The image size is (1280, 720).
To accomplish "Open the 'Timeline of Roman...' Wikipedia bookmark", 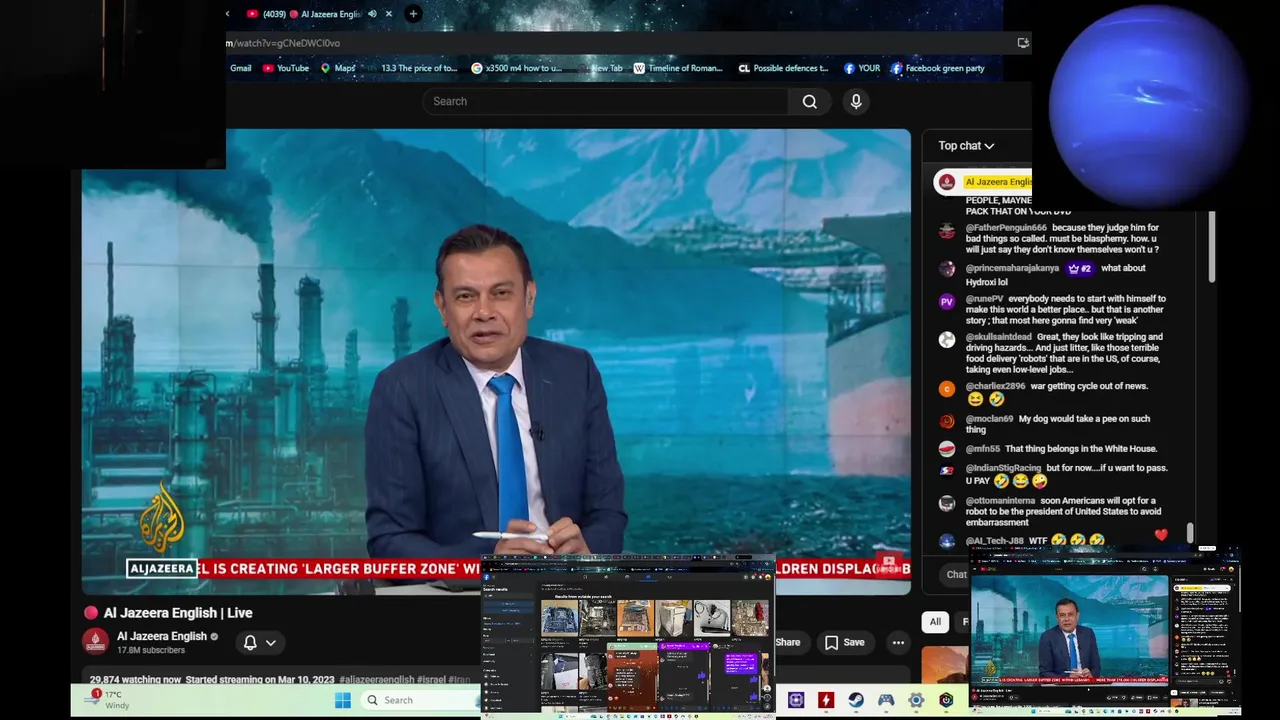I will 677,68.
